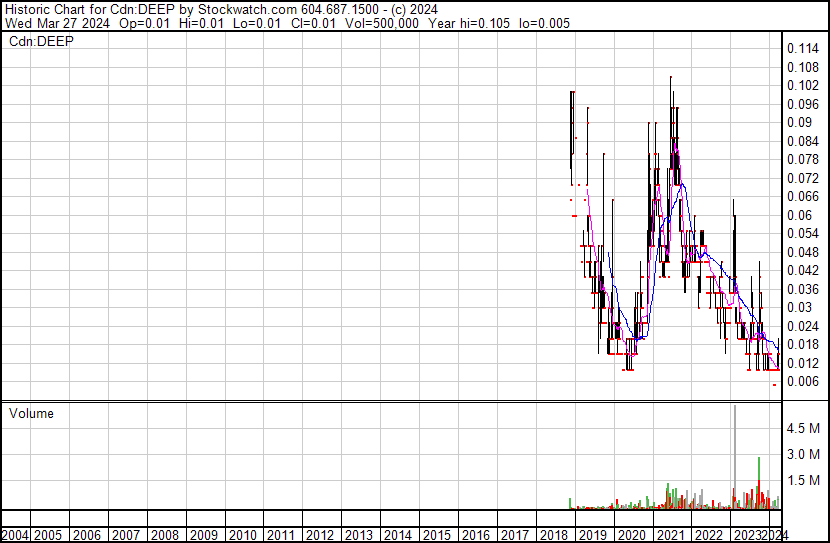830x543 pixels.
Task: Select the 2012 year label on the time axis
Action: click(x=320, y=535)
